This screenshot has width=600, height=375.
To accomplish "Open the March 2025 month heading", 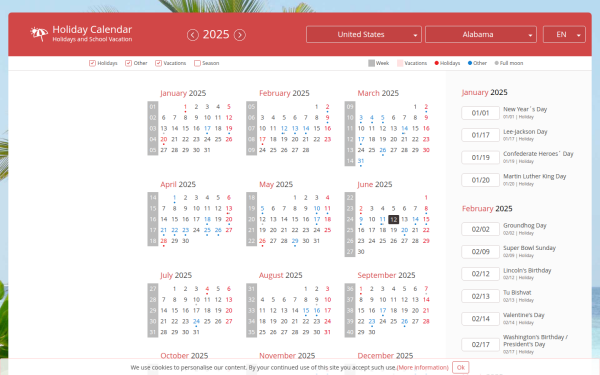I will click(378, 93).
